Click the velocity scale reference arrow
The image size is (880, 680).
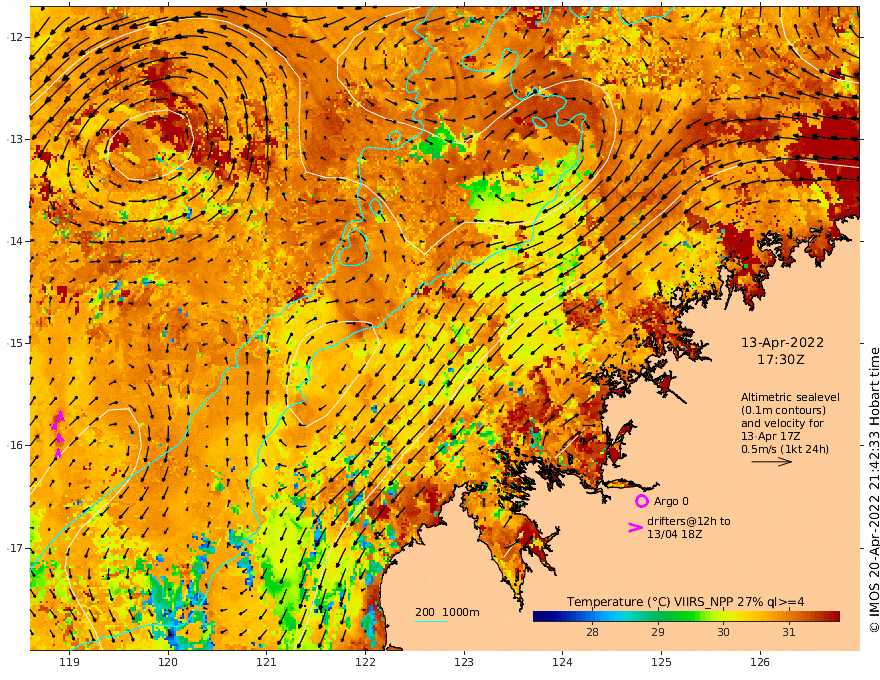[x=771, y=462]
